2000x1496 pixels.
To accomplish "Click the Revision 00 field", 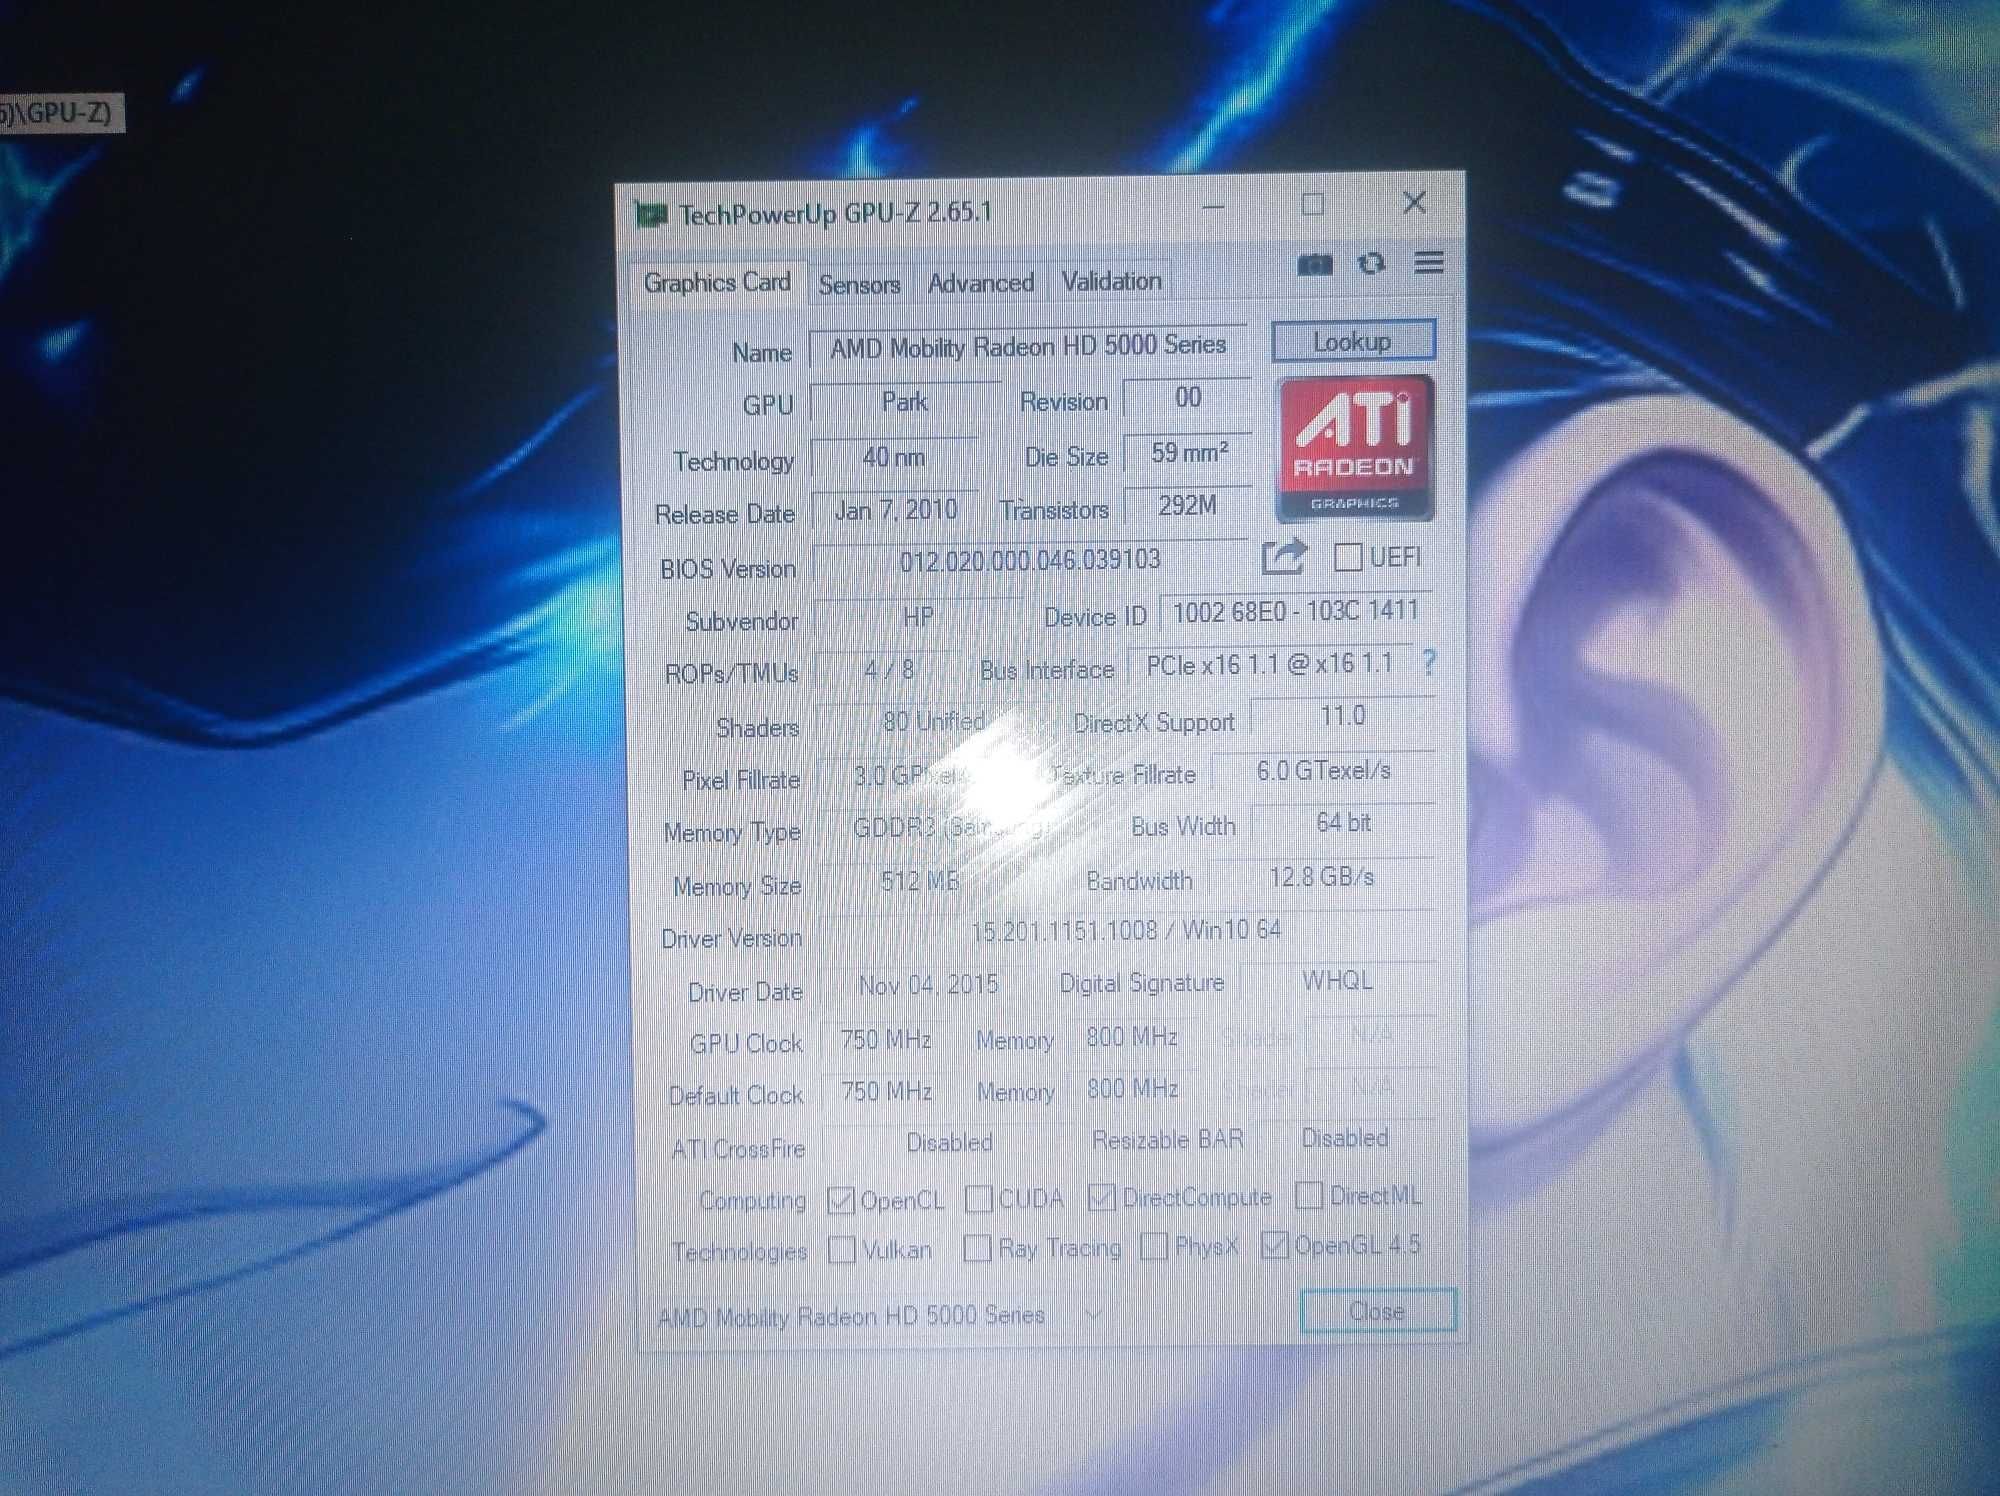I will click(1188, 398).
